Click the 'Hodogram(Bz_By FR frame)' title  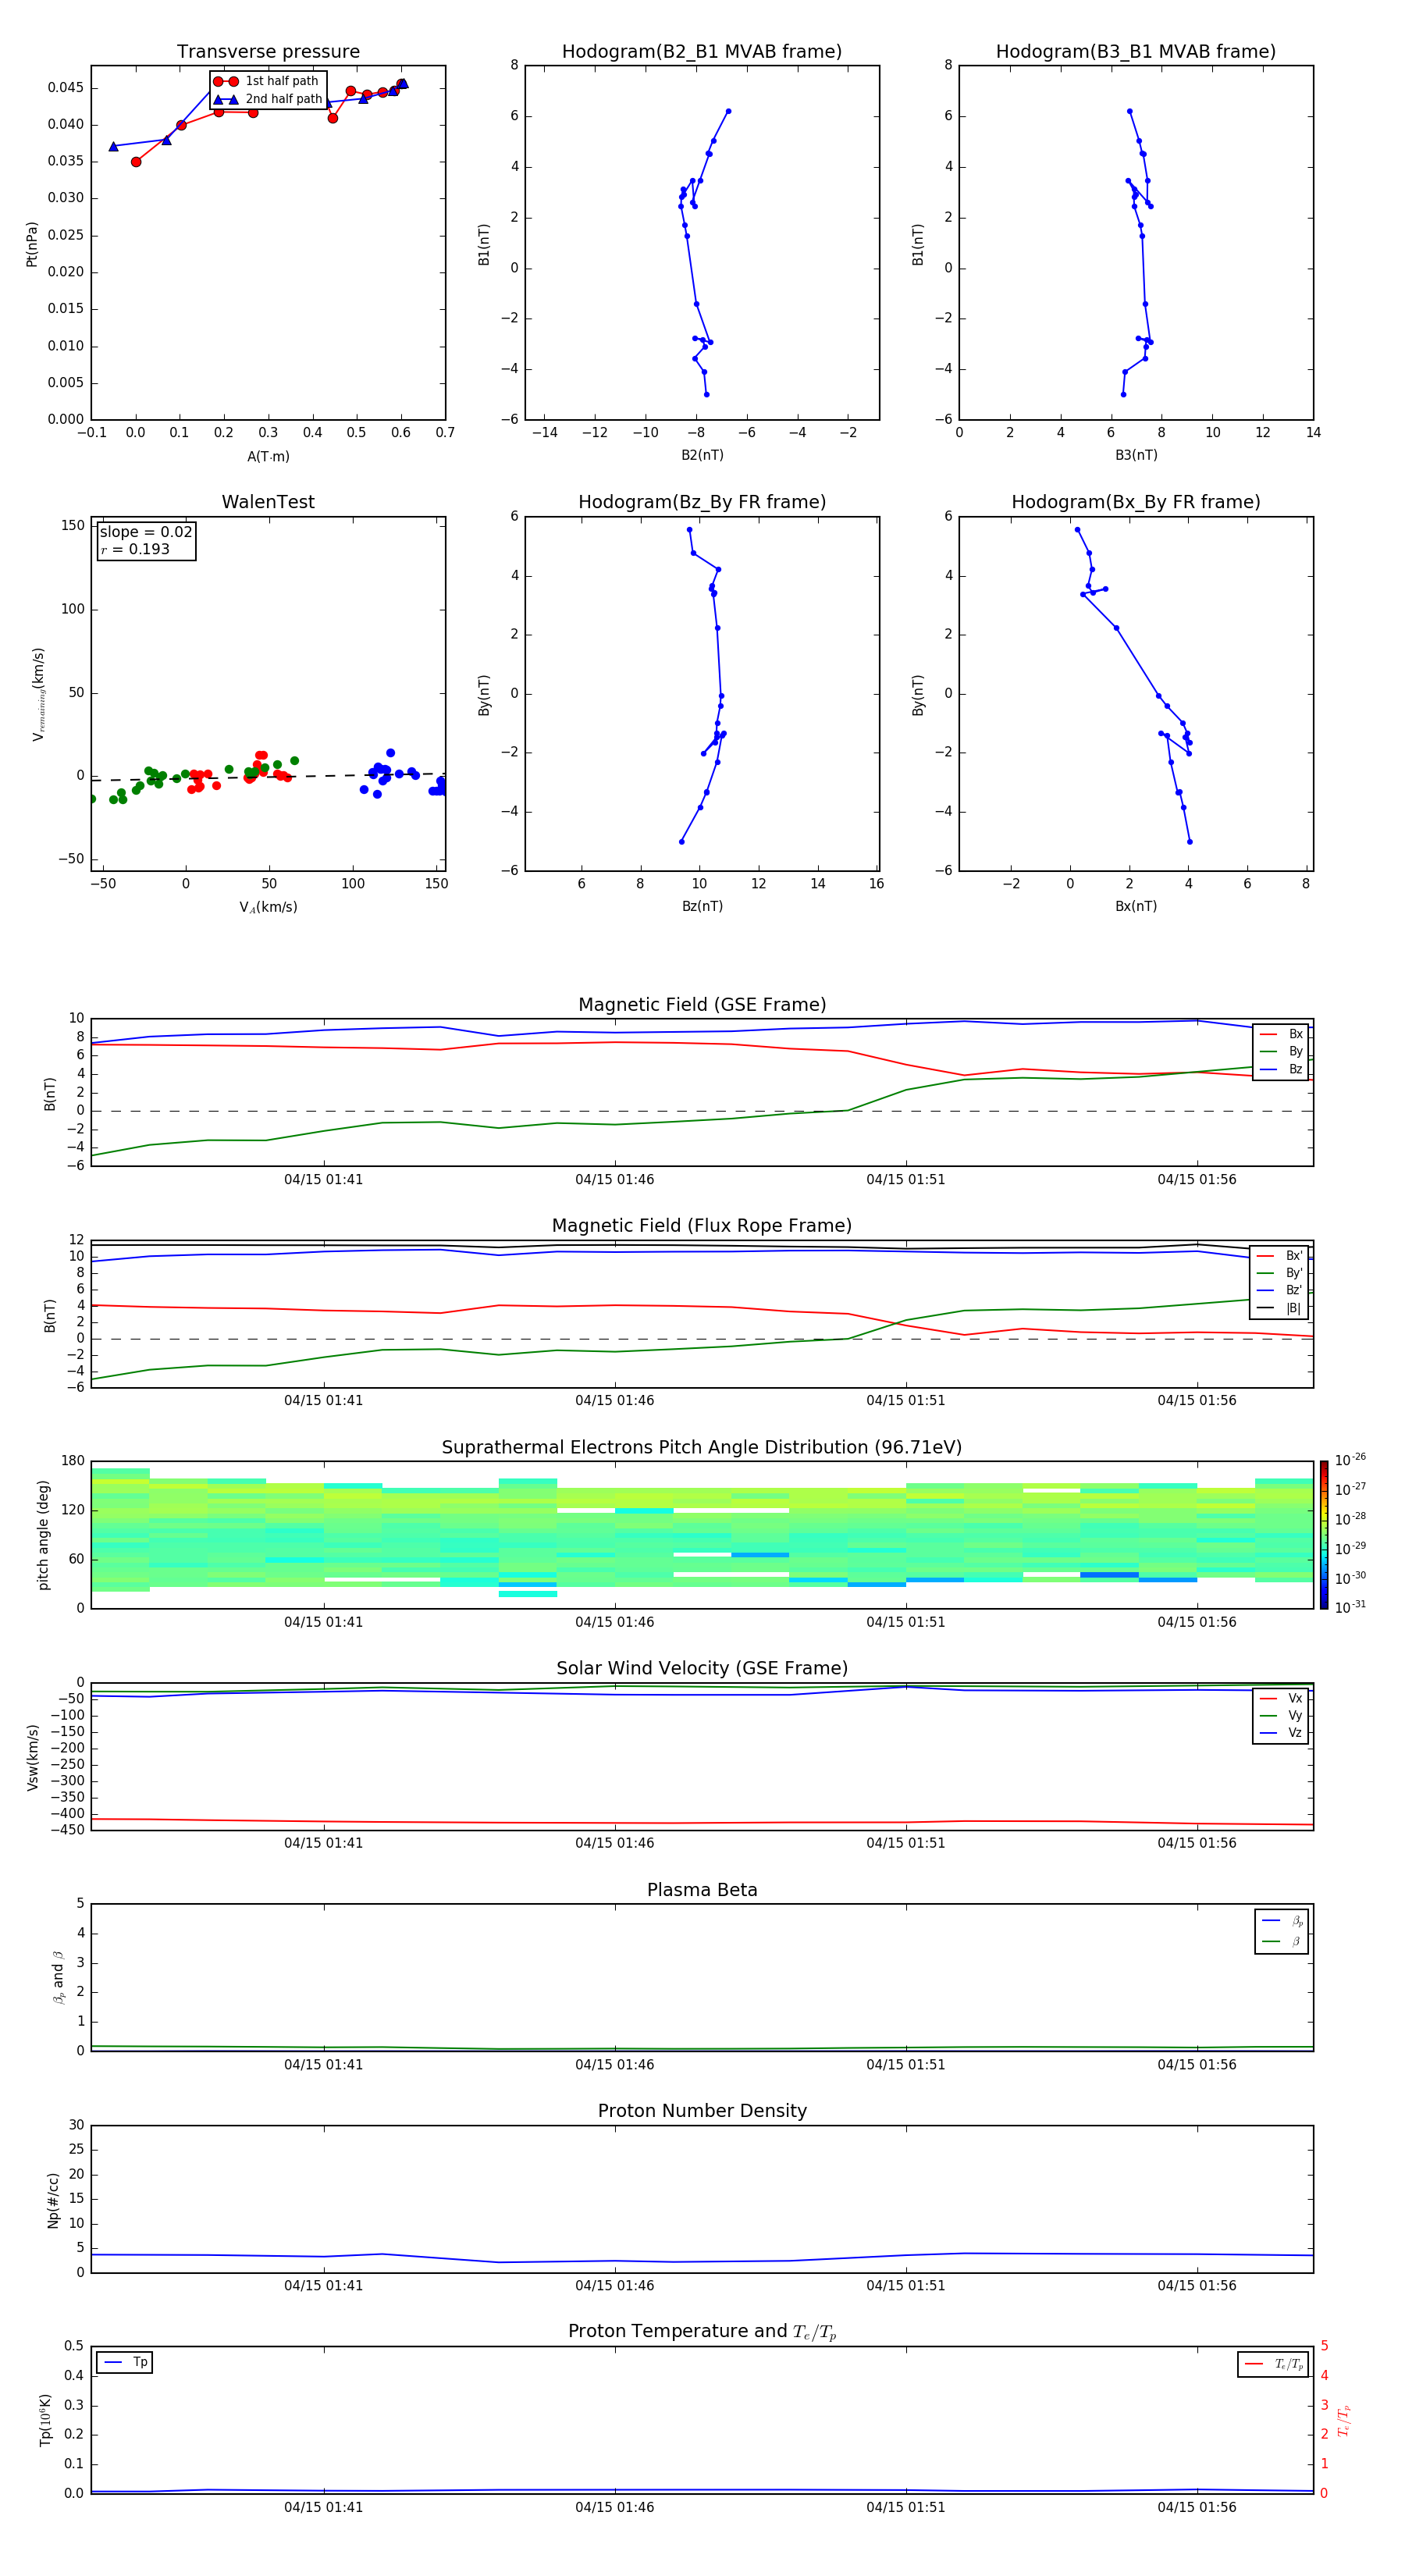click(701, 502)
